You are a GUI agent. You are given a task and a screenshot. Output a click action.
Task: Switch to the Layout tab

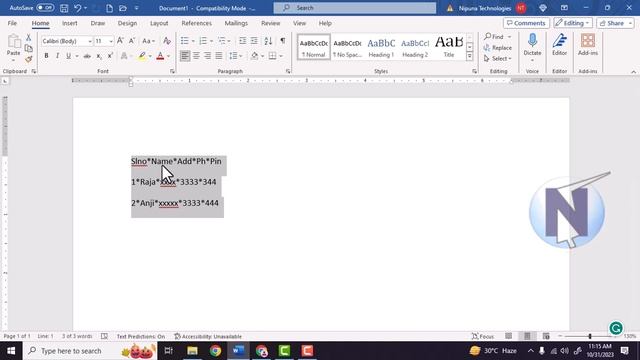(159, 23)
